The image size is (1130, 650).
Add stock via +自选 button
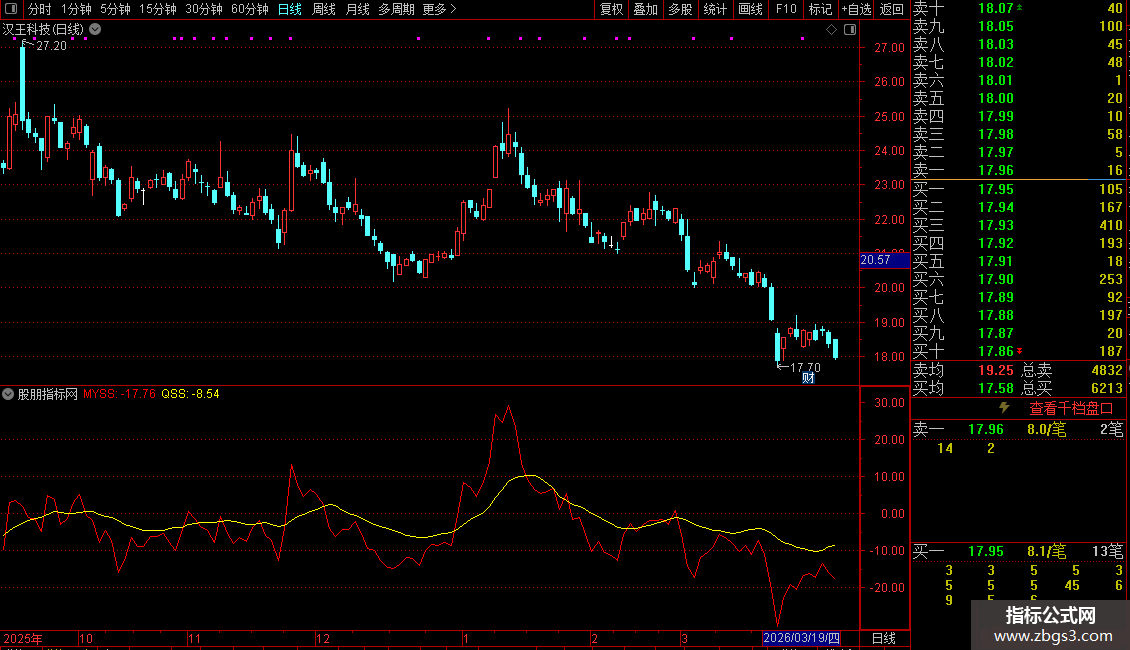coord(856,9)
